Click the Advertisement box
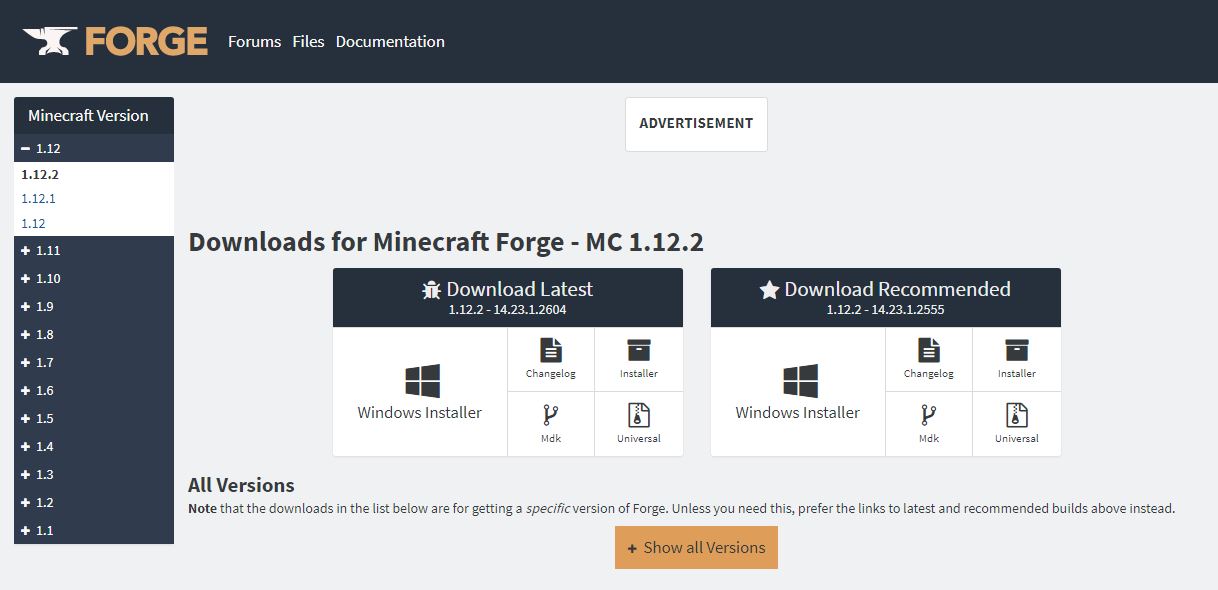Image resolution: width=1218 pixels, height=590 pixels. (x=696, y=124)
